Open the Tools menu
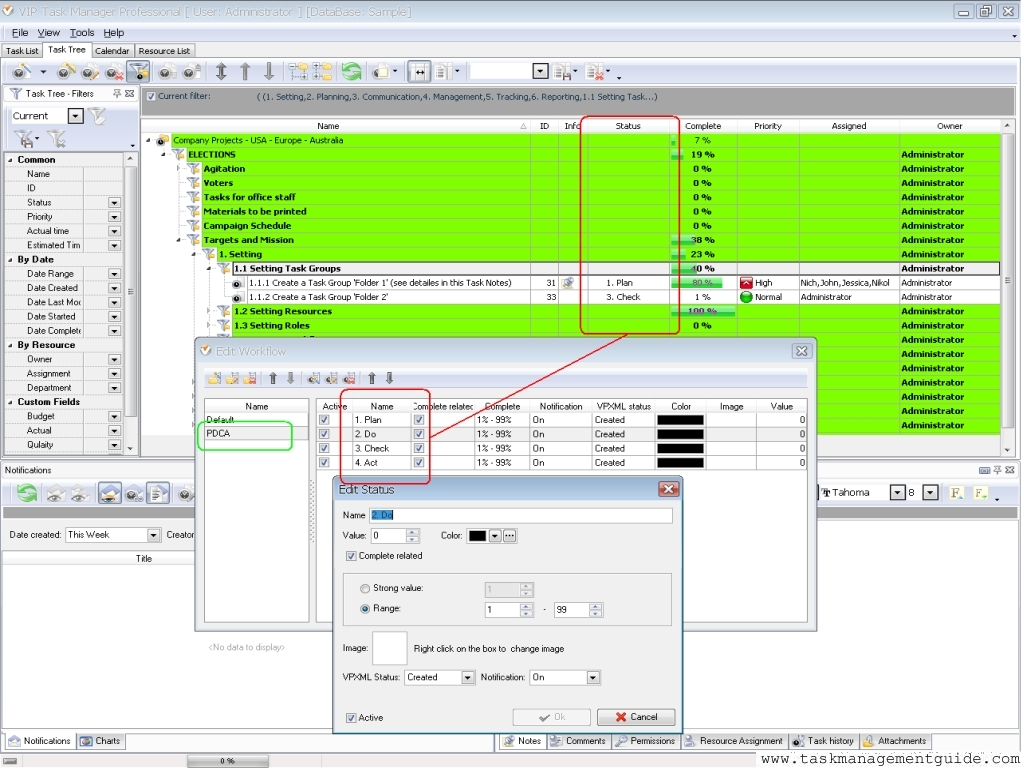1024x768 pixels. point(82,33)
